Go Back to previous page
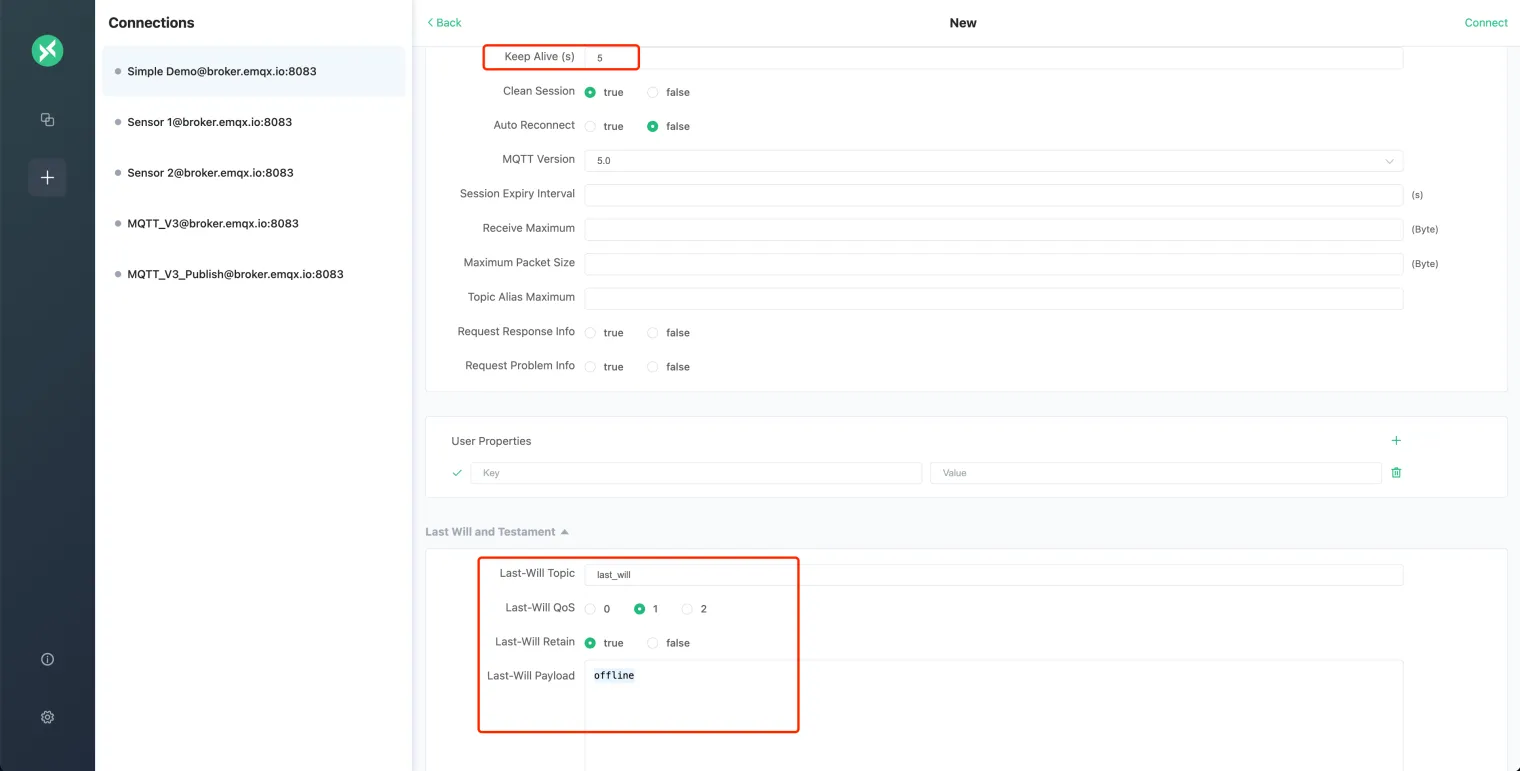This screenshot has height=771, width=1520. tap(444, 22)
